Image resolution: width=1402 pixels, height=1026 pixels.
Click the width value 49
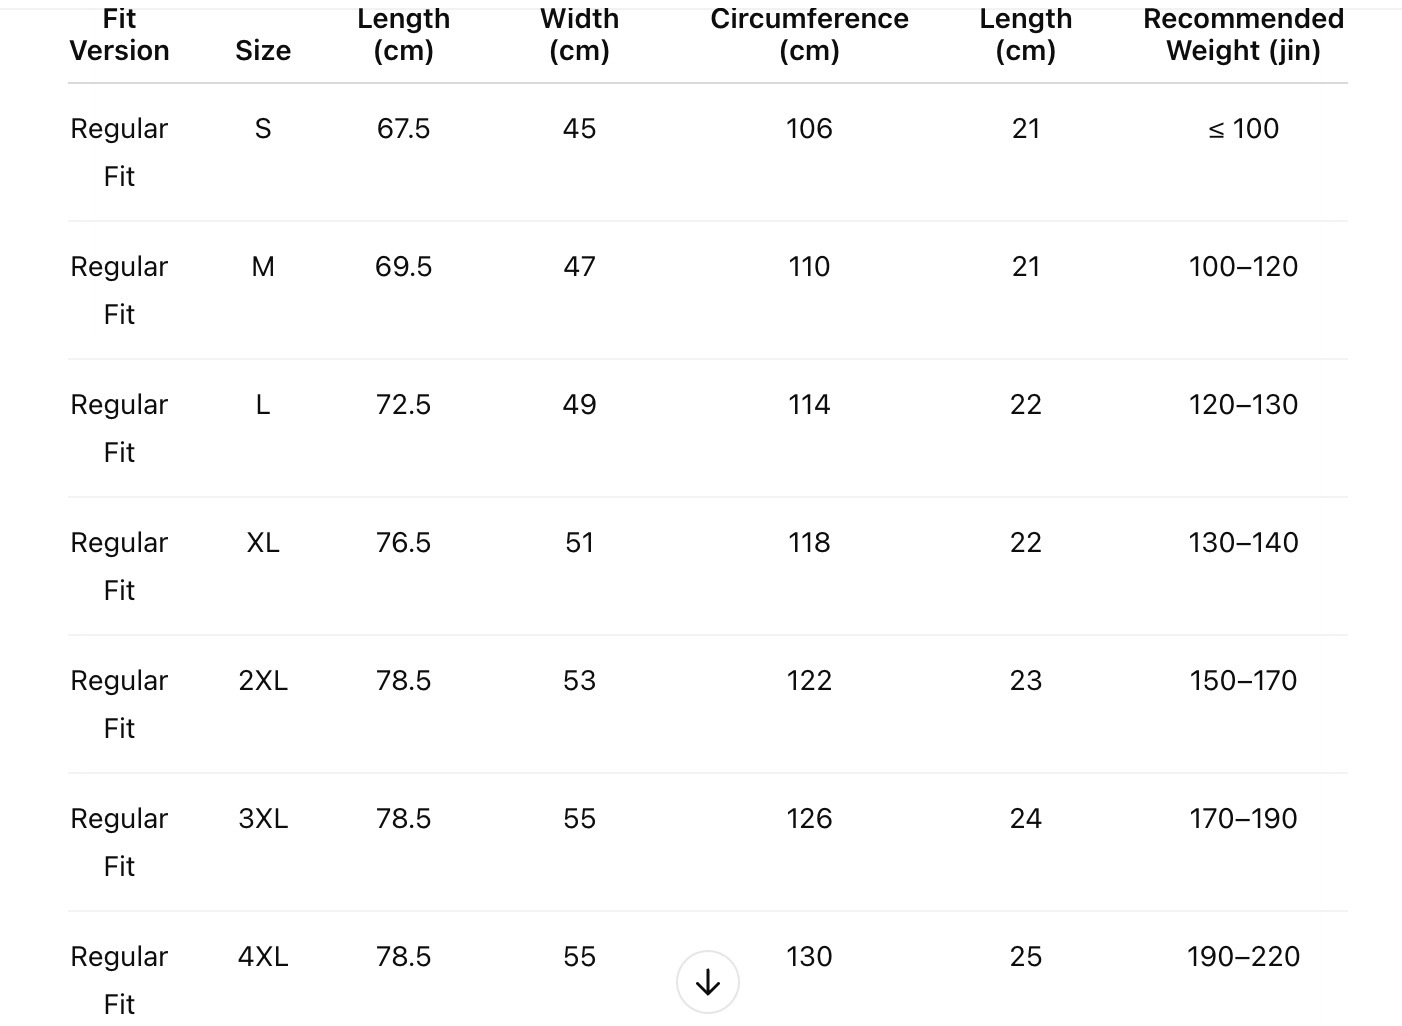tap(579, 404)
